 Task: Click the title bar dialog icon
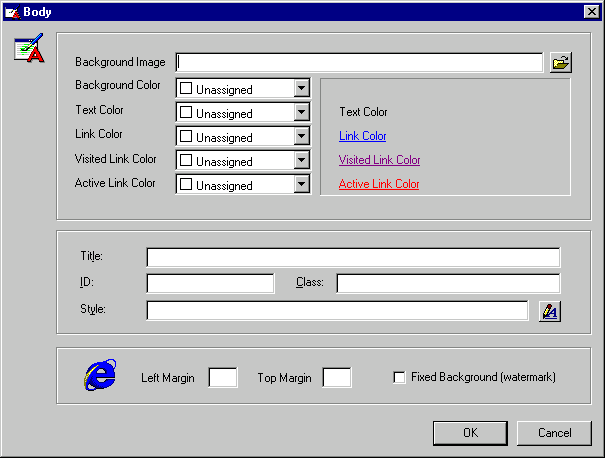pyautogui.click(x=12, y=11)
